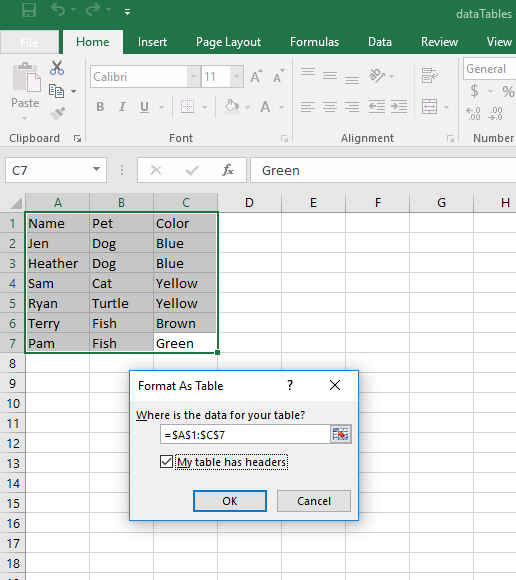Click the collapse range selector icon in dialog
The height and width of the screenshot is (580, 516).
[x=340, y=434]
